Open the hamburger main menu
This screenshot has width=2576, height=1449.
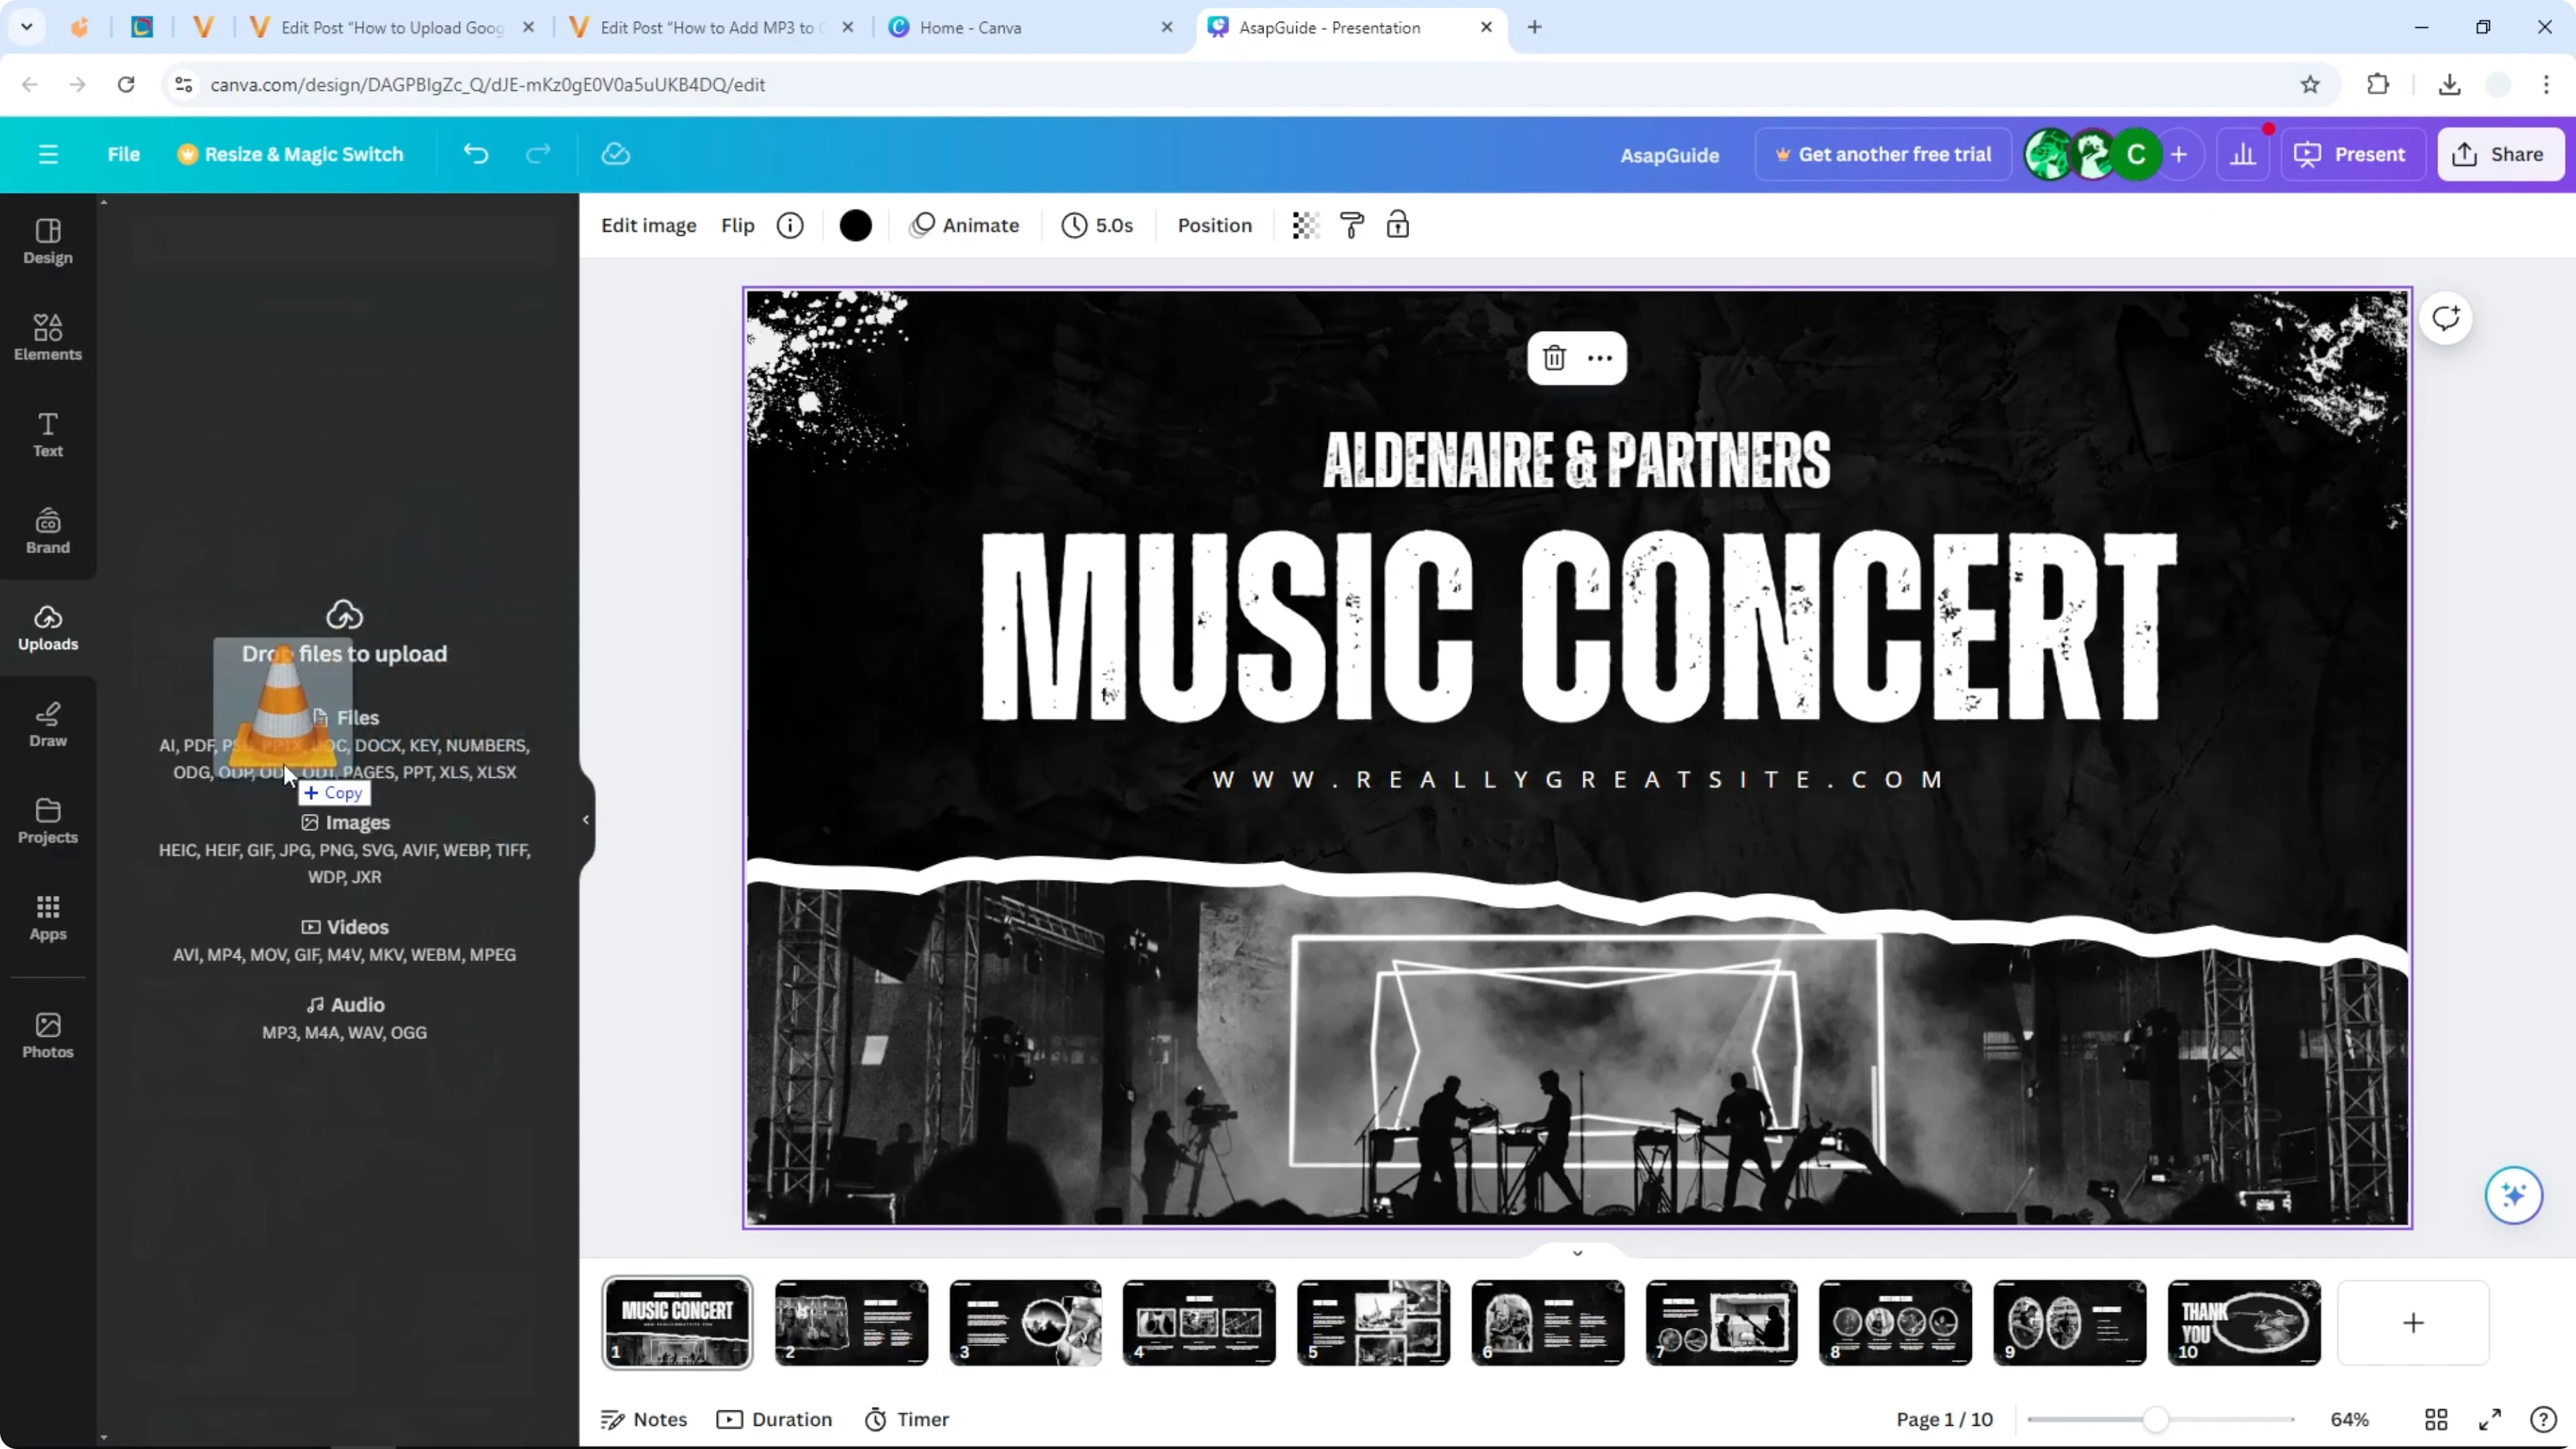coord(48,154)
